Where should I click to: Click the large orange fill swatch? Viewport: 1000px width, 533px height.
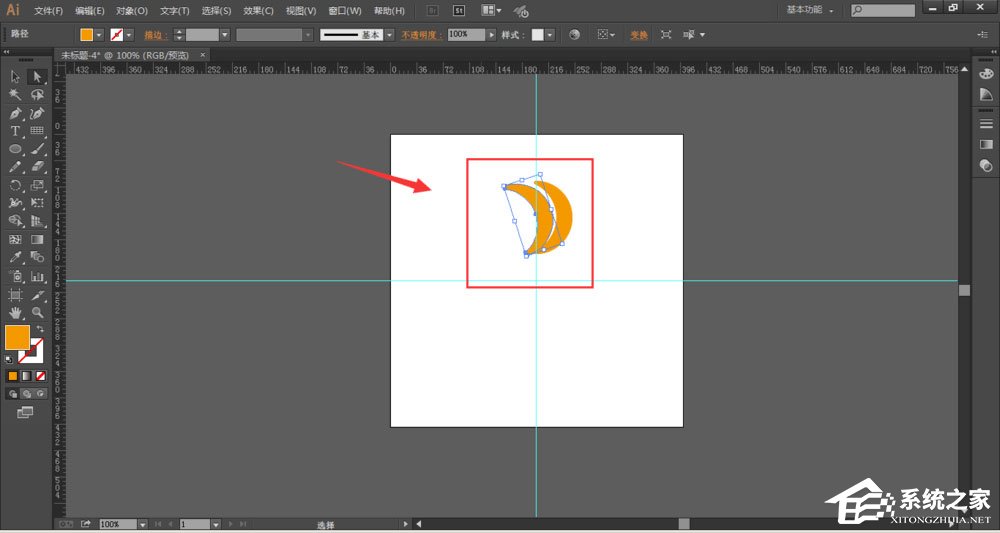pyautogui.click(x=17, y=337)
